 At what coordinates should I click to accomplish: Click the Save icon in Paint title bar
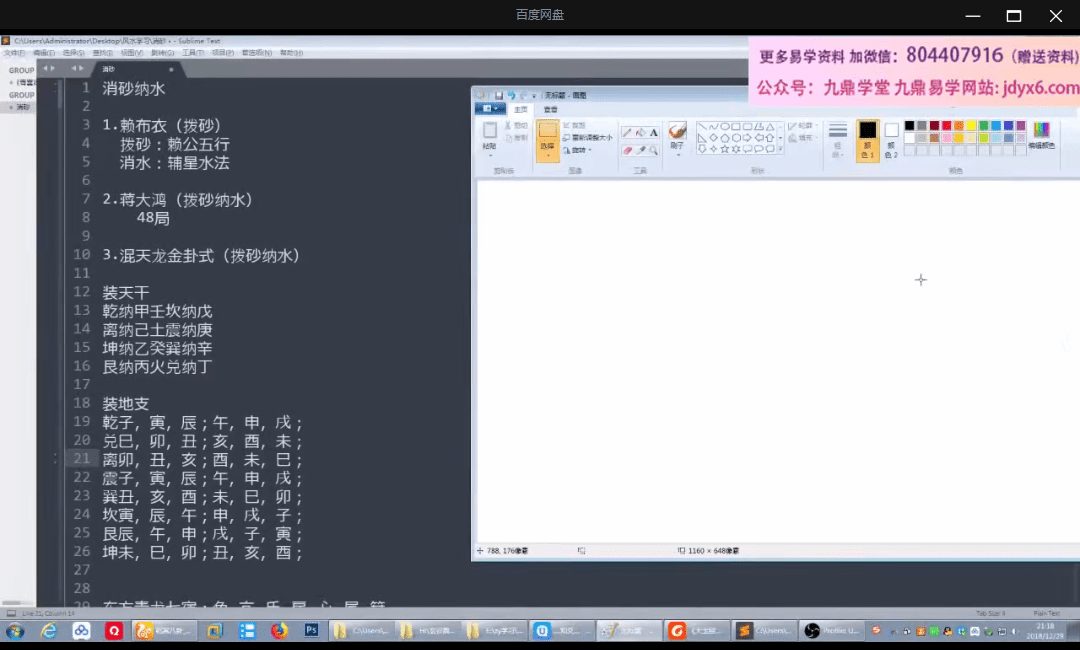[498, 95]
